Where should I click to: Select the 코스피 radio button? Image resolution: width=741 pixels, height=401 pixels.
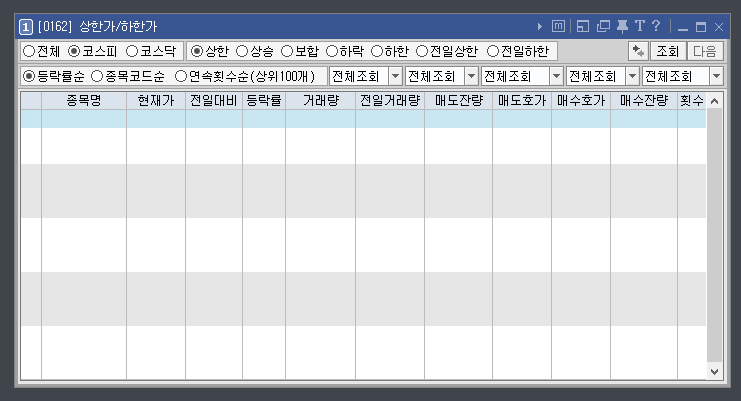[x=93, y=51]
